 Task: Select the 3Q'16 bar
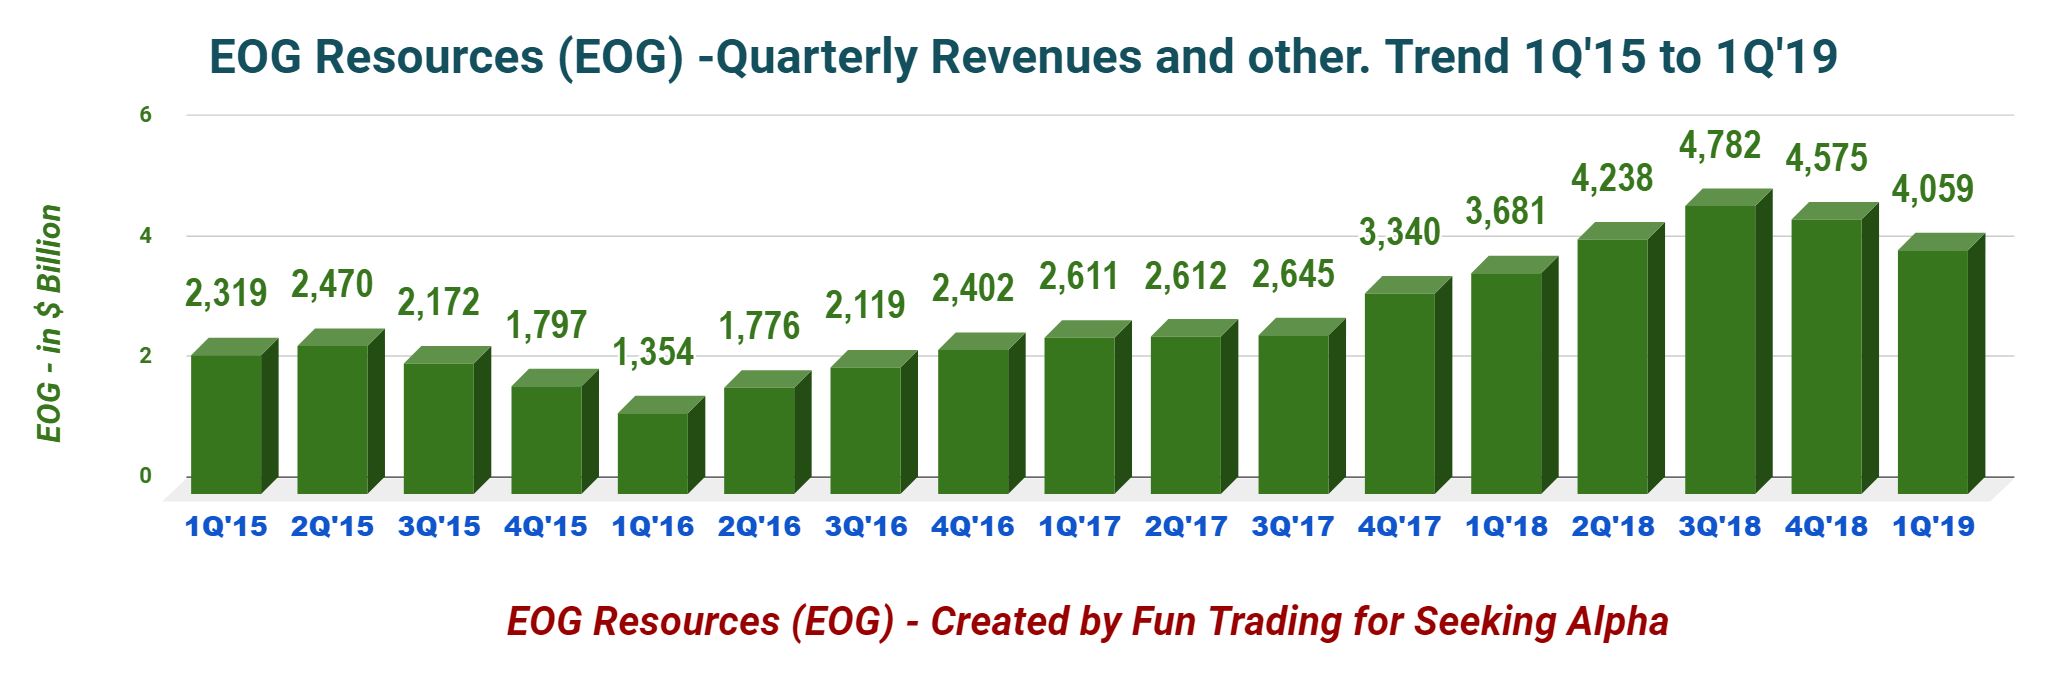(x=874, y=422)
